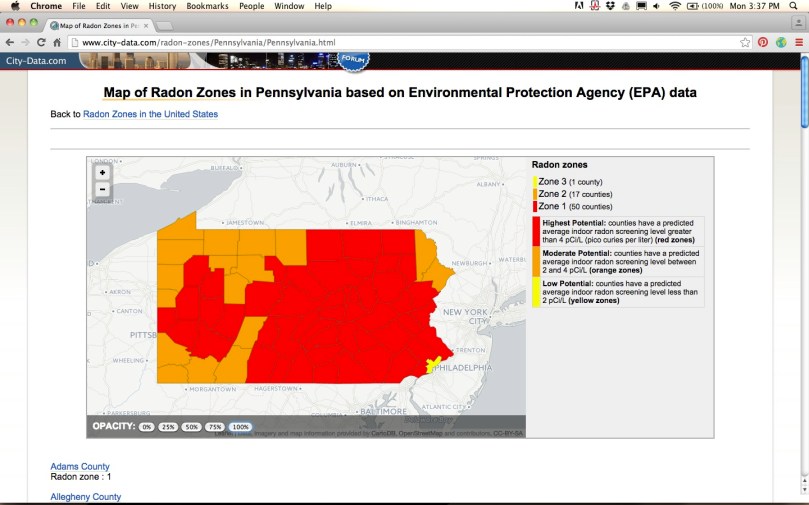Set map opacity to 75%
The height and width of the screenshot is (505, 809).
click(x=215, y=427)
